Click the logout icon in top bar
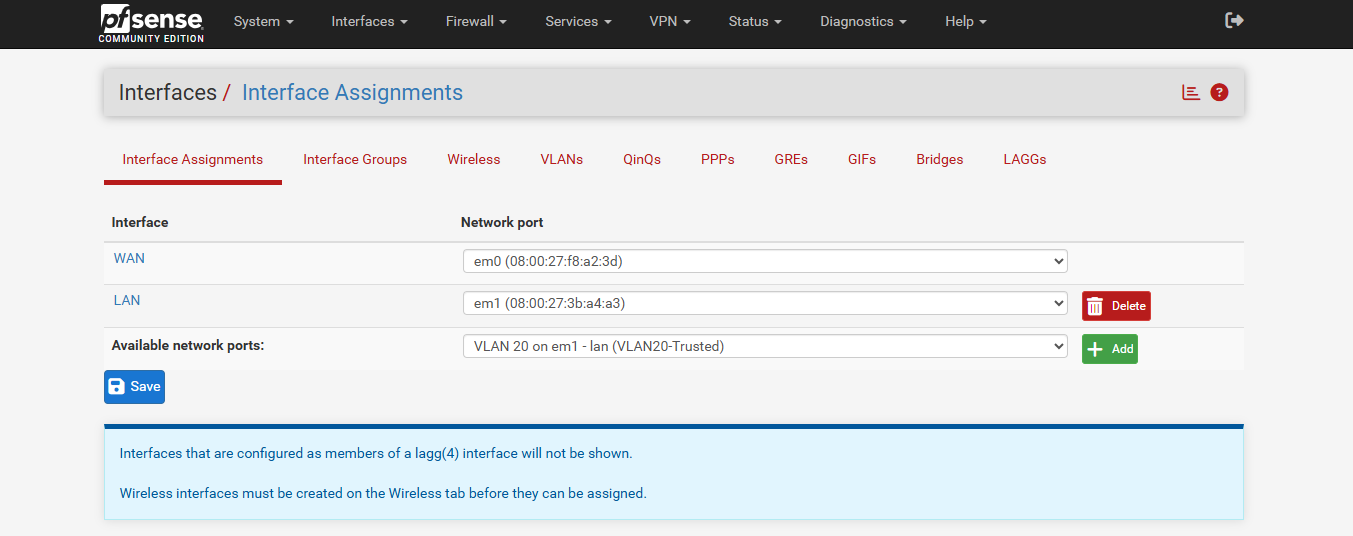 coord(1234,20)
